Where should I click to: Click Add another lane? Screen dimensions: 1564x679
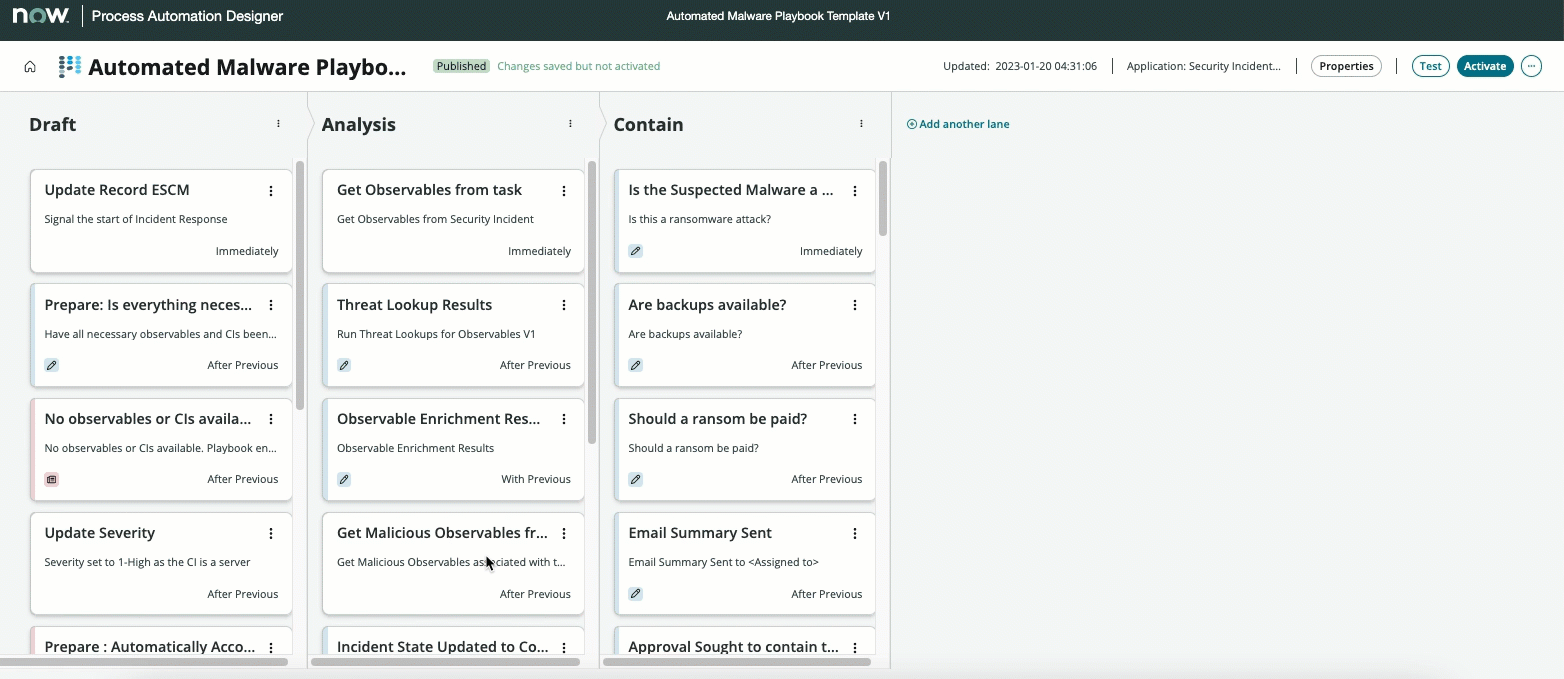[958, 124]
